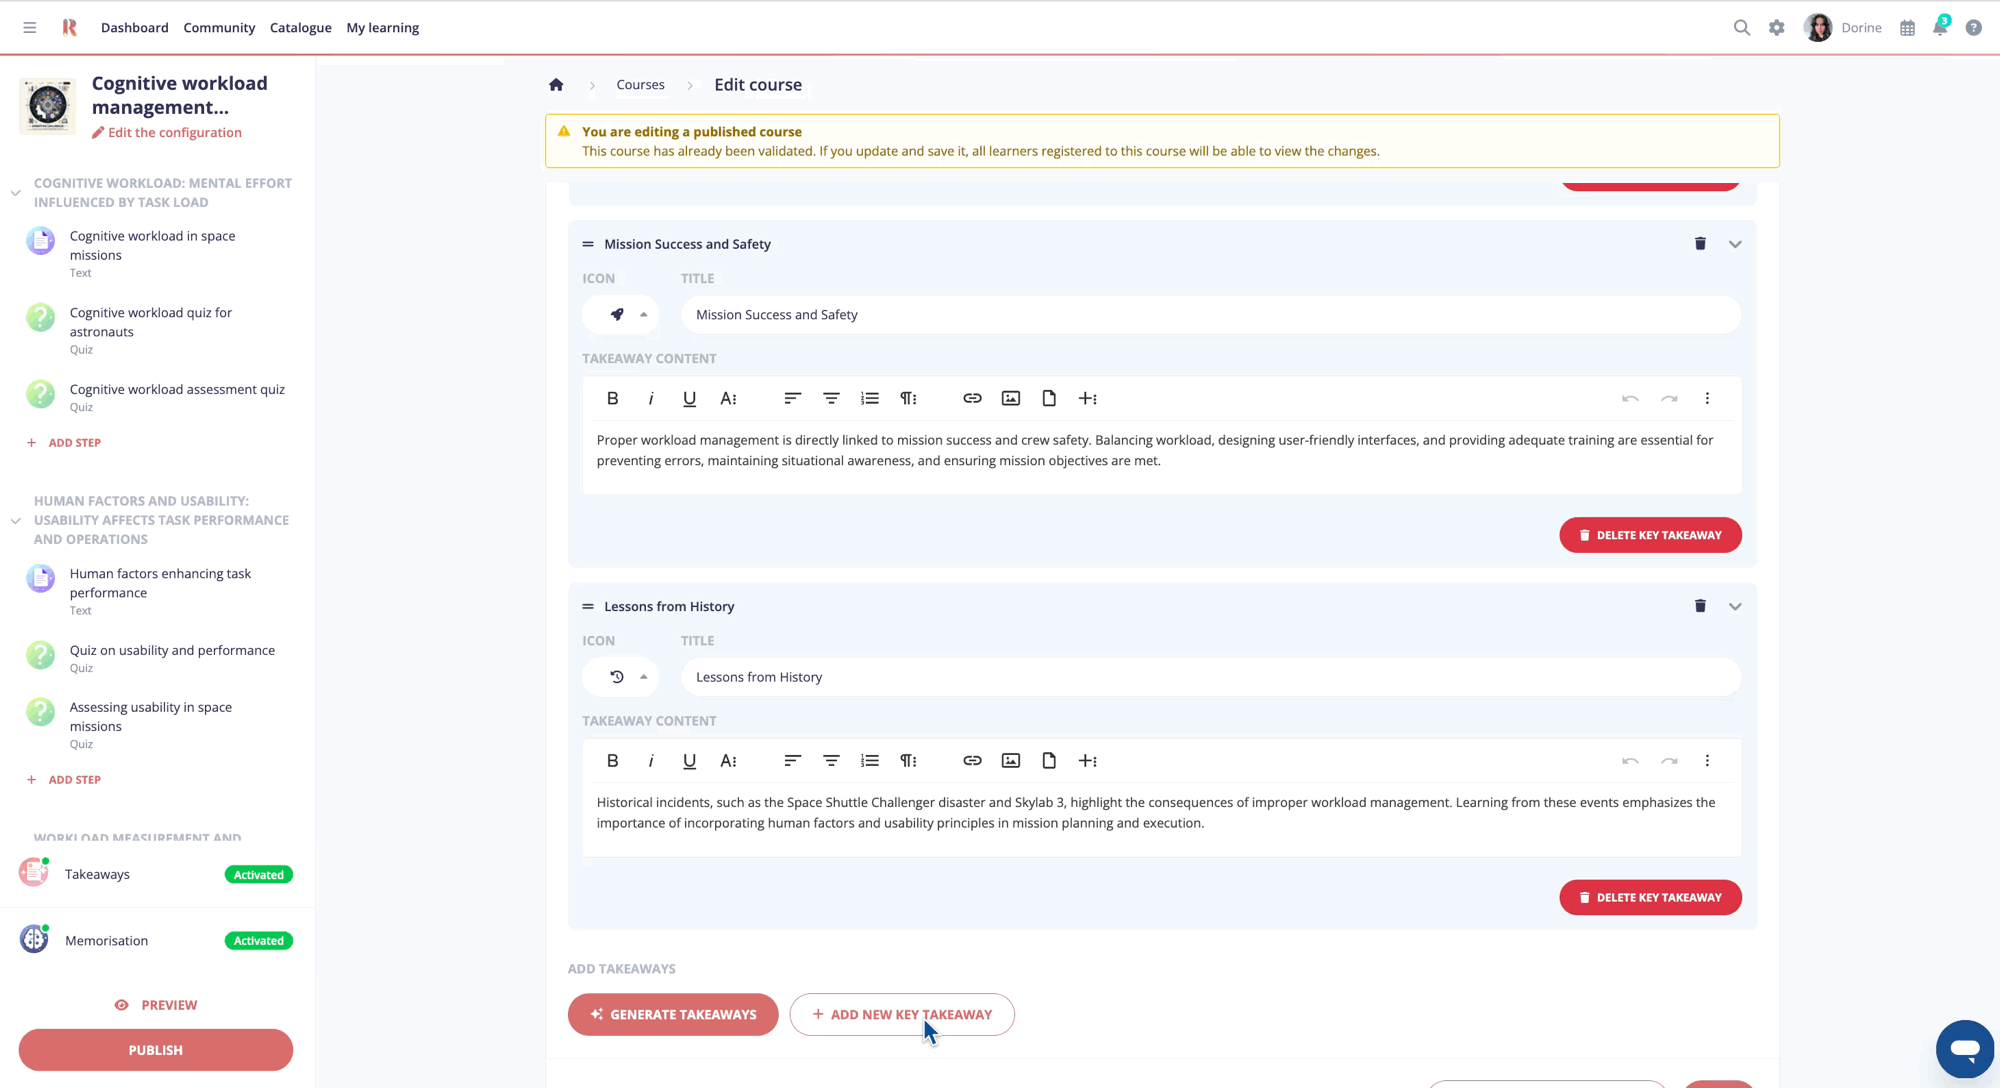This screenshot has height=1088, width=2000.
Task: Insert image in Lessons from History editor
Action: coord(1011,761)
